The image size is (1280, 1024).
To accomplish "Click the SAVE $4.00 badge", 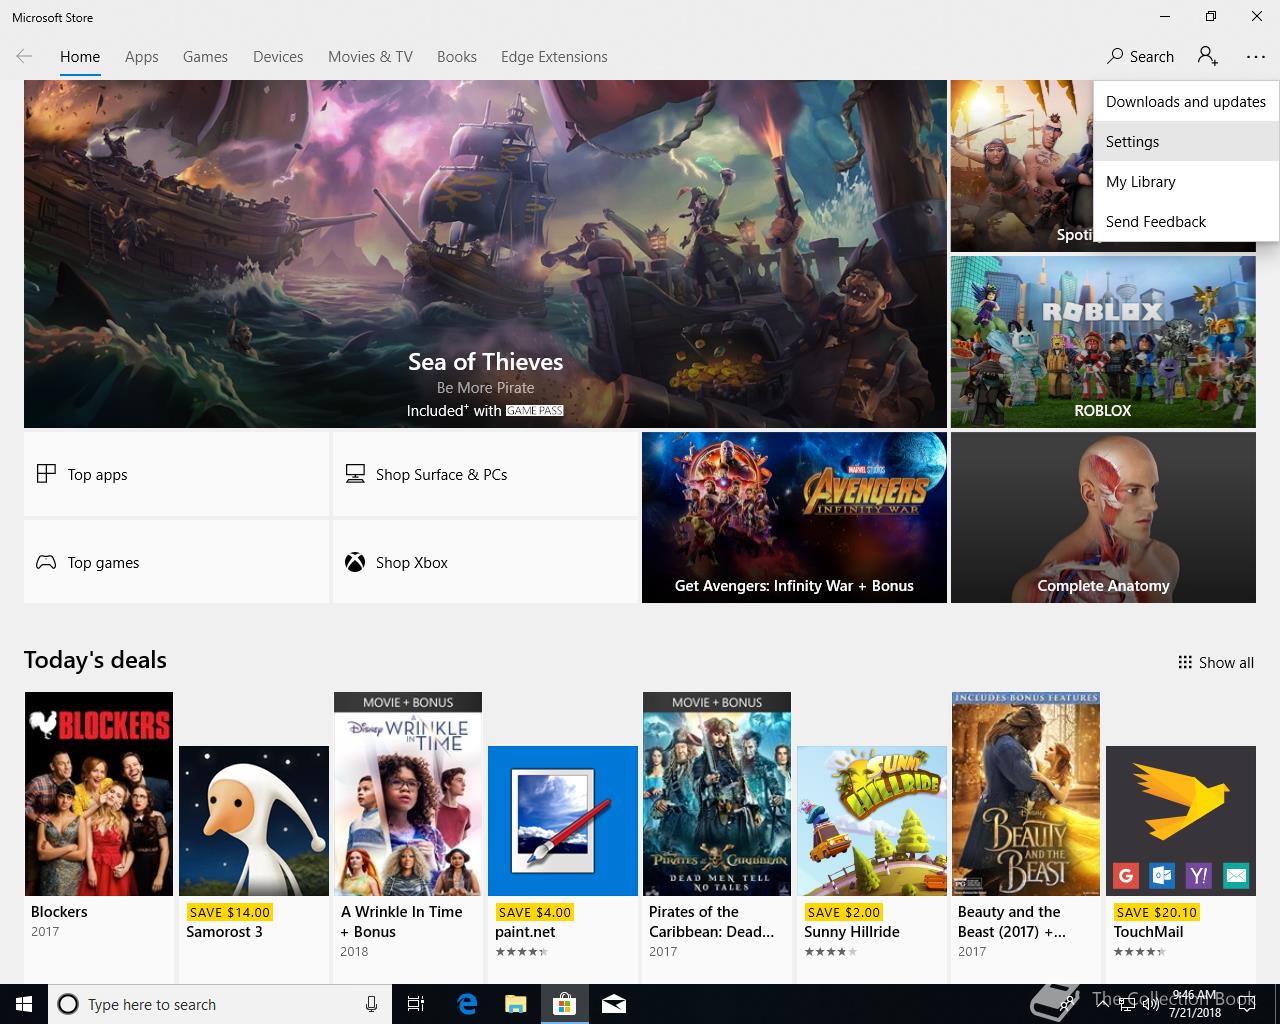I will point(535,912).
